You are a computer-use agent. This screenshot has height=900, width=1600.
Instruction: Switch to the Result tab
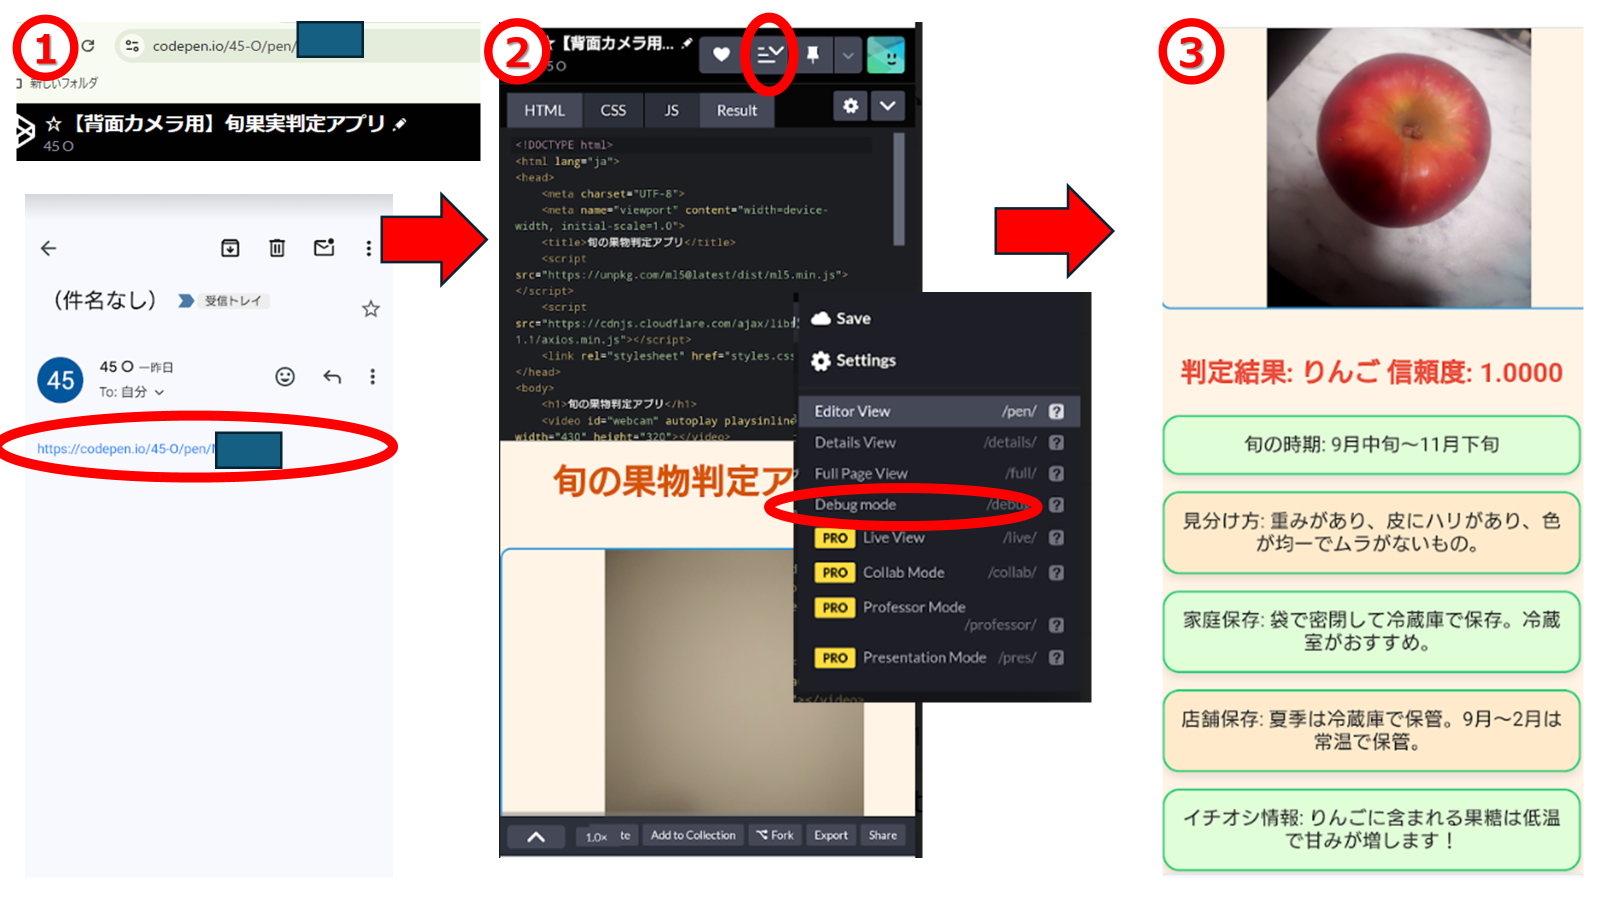coord(737,110)
